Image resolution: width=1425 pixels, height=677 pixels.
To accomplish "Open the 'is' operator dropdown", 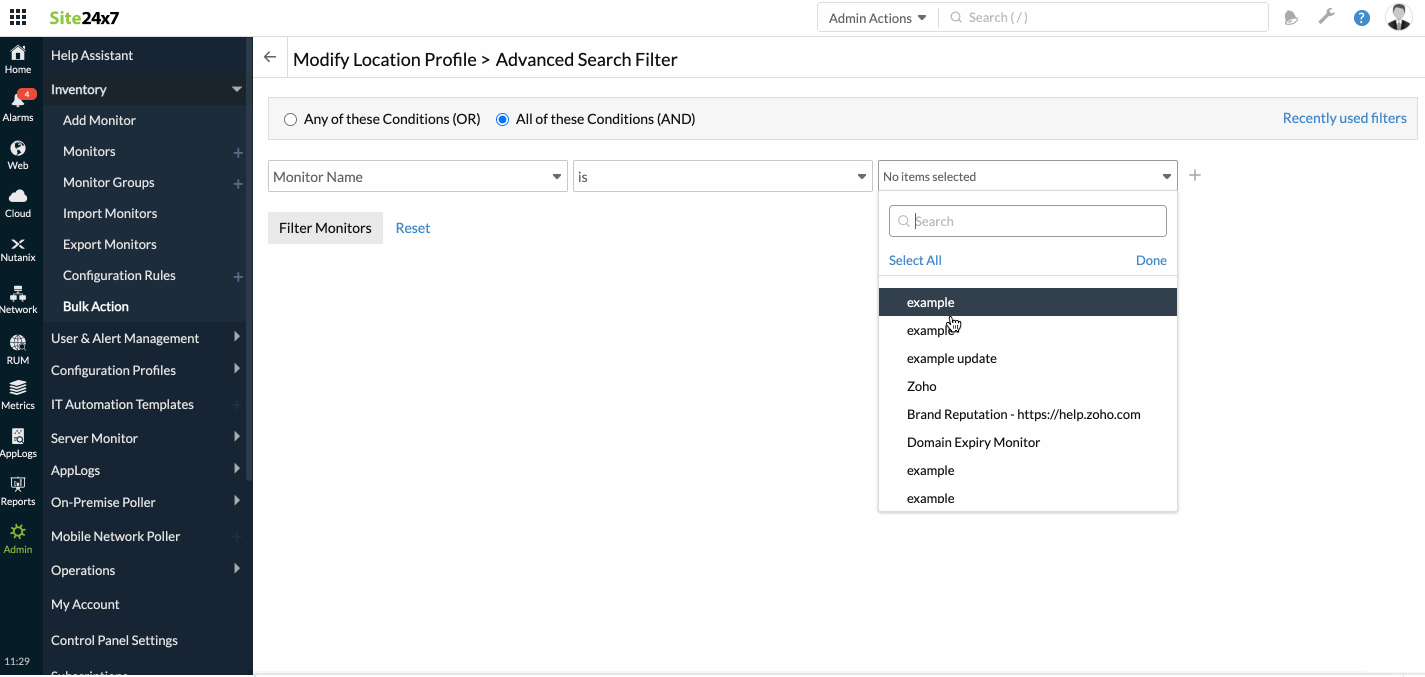I will coord(722,177).
